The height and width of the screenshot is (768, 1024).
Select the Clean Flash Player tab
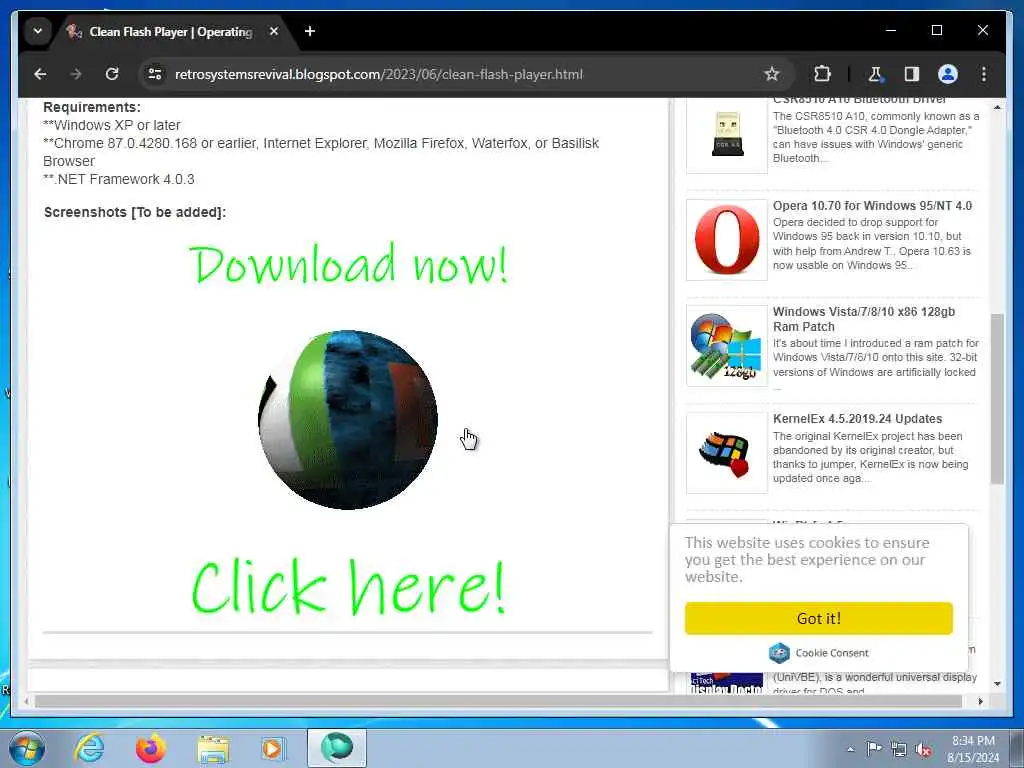(171, 31)
